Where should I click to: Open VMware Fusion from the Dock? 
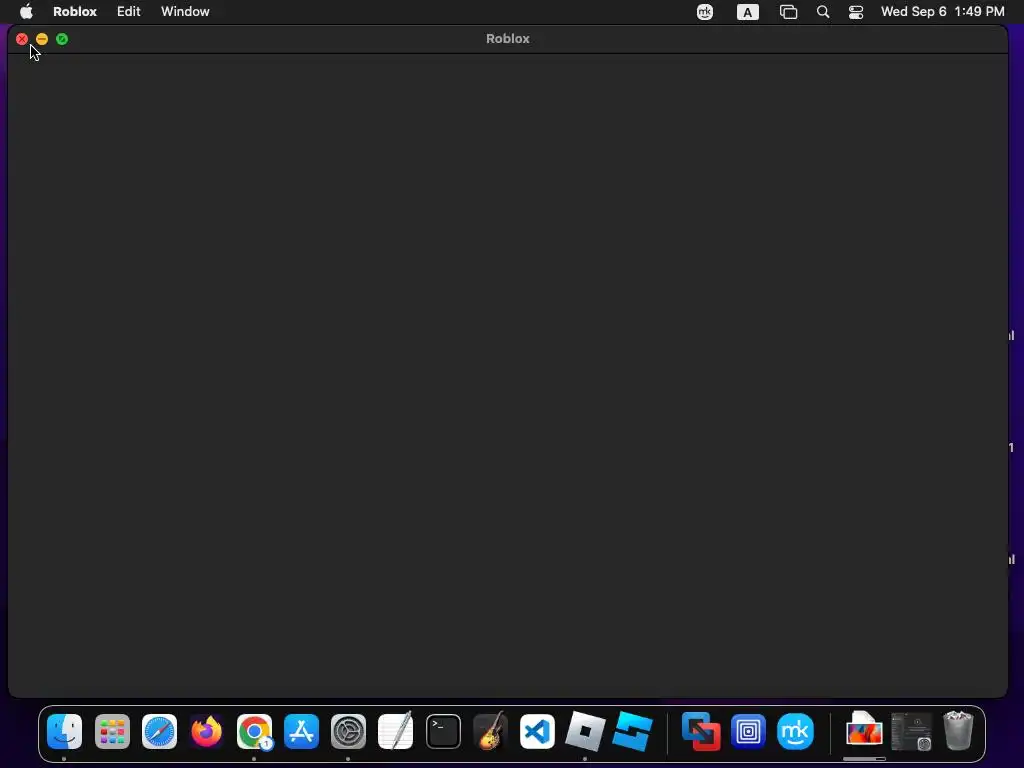pyautogui.click(x=701, y=731)
